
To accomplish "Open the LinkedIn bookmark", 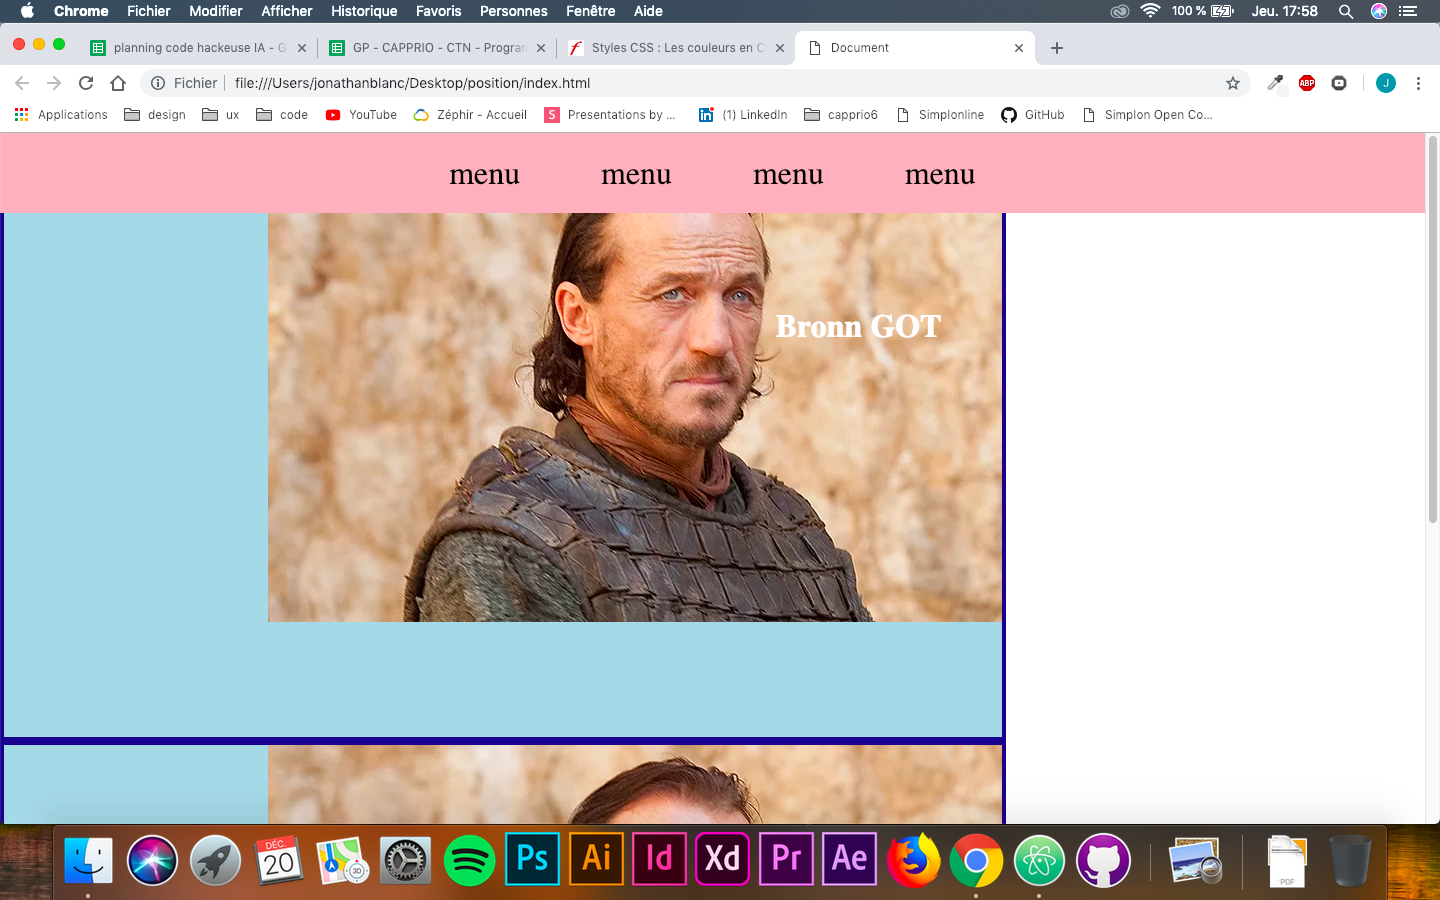I will click(743, 115).
